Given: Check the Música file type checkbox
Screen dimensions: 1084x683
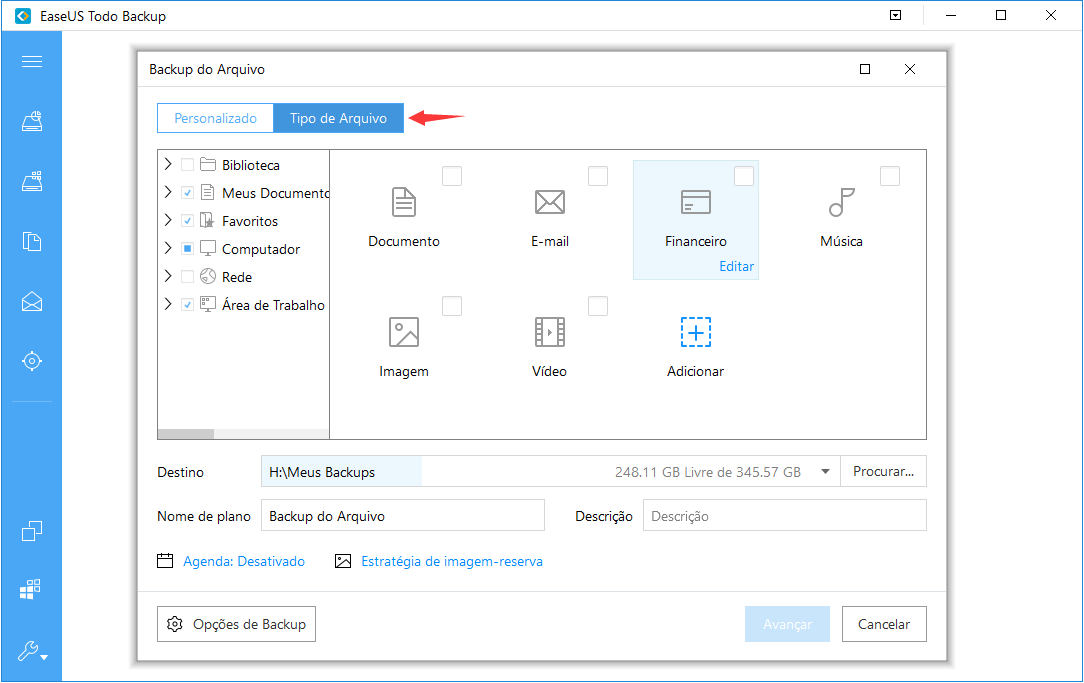Looking at the screenshot, I should 890,176.
